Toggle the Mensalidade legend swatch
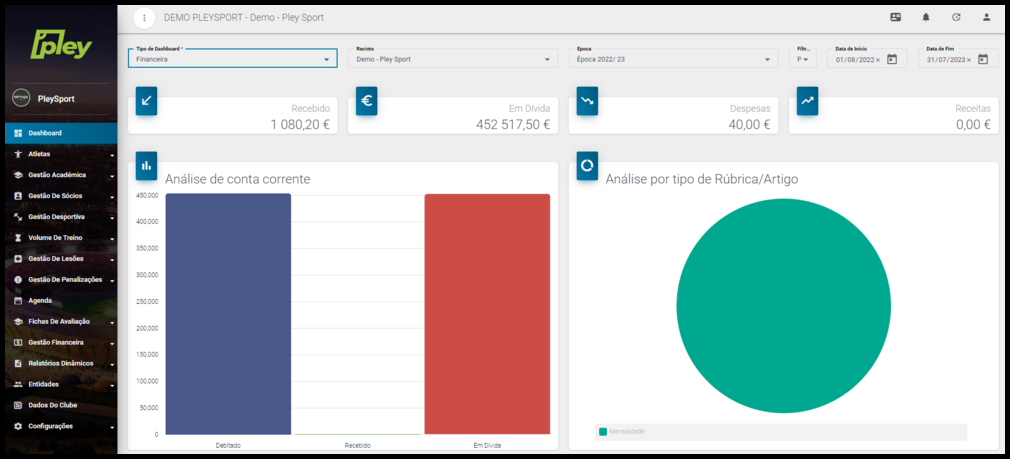 click(x=603, y=432)
